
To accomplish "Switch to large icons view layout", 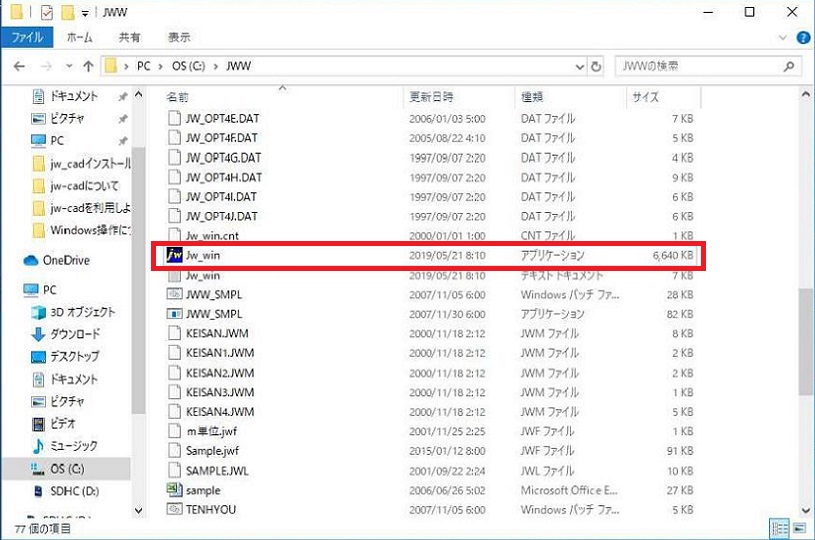I will [x=801, y=528].
